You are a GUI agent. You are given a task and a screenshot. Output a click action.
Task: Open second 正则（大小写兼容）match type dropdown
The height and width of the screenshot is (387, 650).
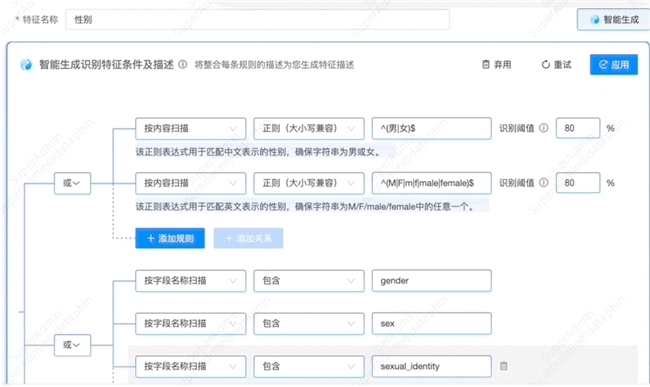[309, 183]
